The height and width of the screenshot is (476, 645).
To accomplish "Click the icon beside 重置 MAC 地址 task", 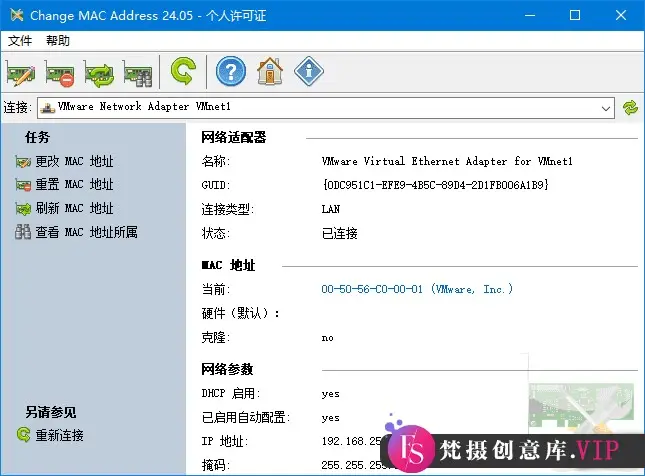I will (23, 185).
